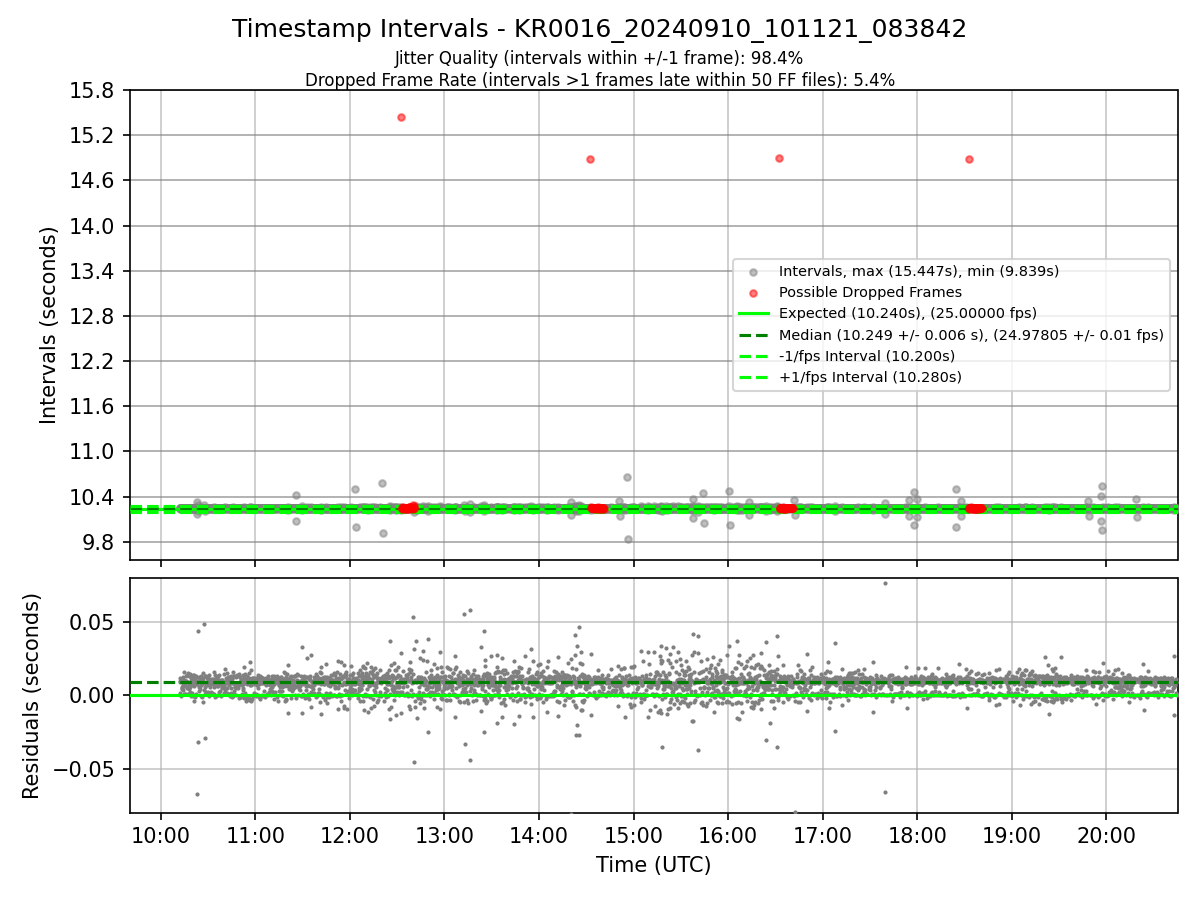Click the gray interval point near 9.8 s at 15:00
Viewport: 1200px width, 900px height.
tap(628, 539)
